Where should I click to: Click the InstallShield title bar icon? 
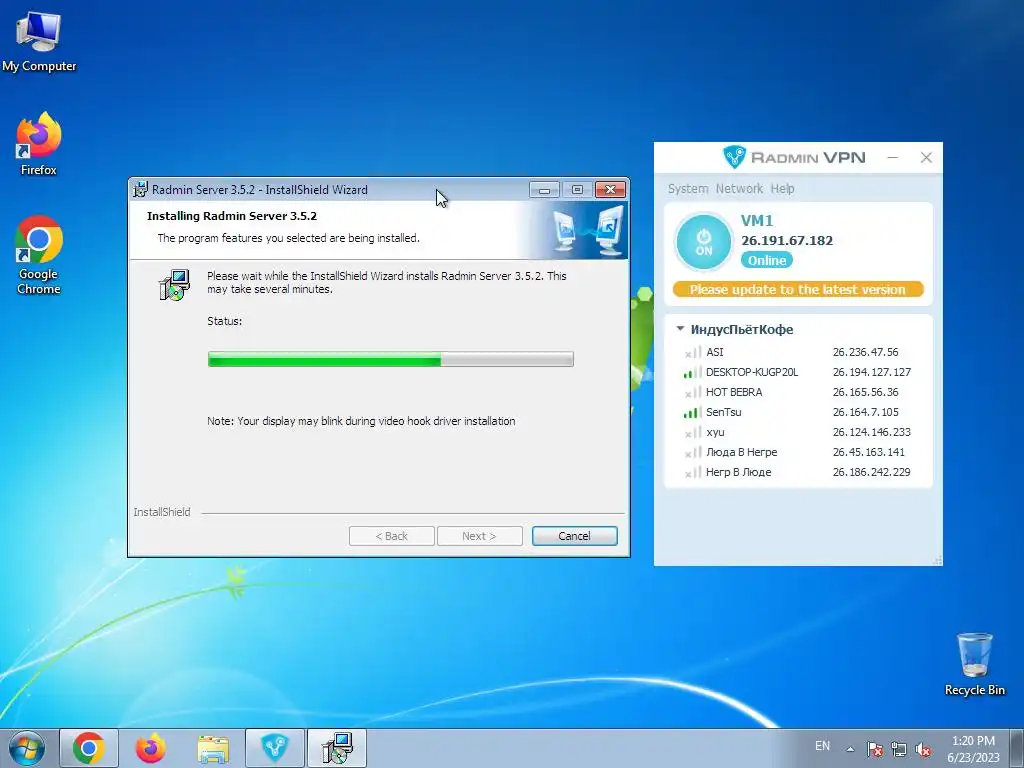pyautogui.click(x=140, y=190)
